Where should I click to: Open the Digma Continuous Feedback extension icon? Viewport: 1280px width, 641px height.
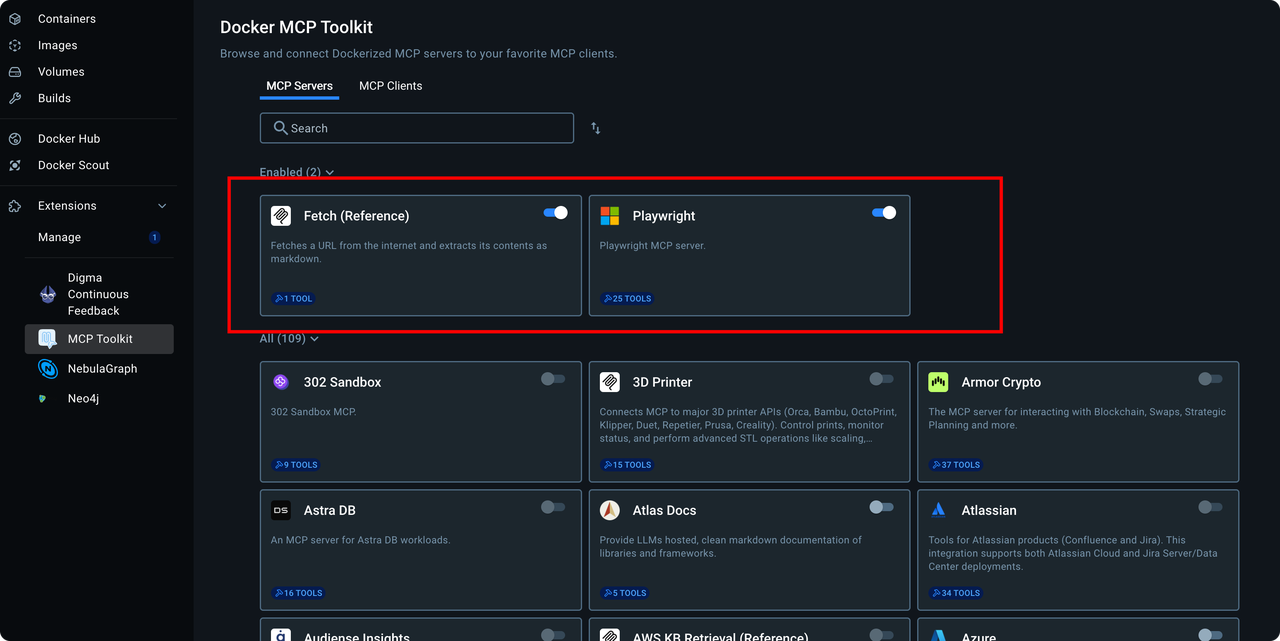pos(48,294)
